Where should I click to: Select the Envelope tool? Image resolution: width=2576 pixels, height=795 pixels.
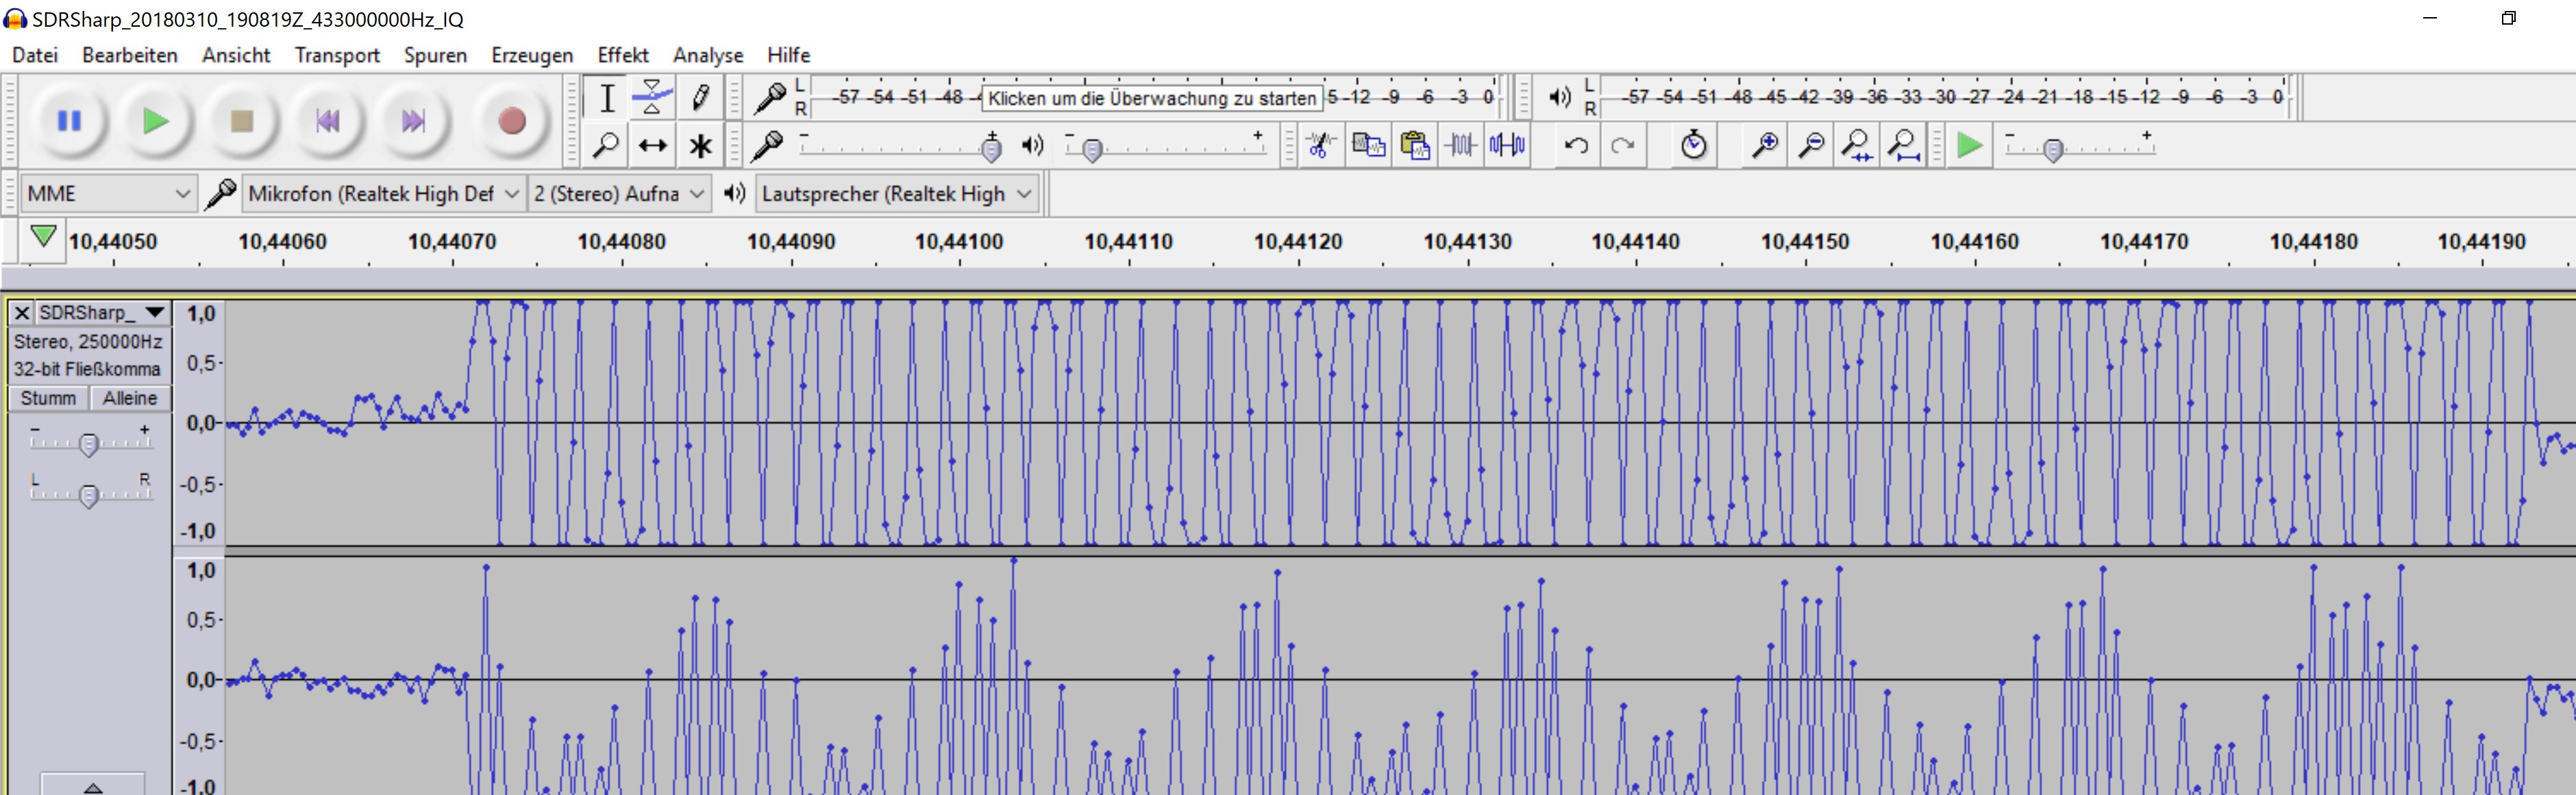pos(652,97)
